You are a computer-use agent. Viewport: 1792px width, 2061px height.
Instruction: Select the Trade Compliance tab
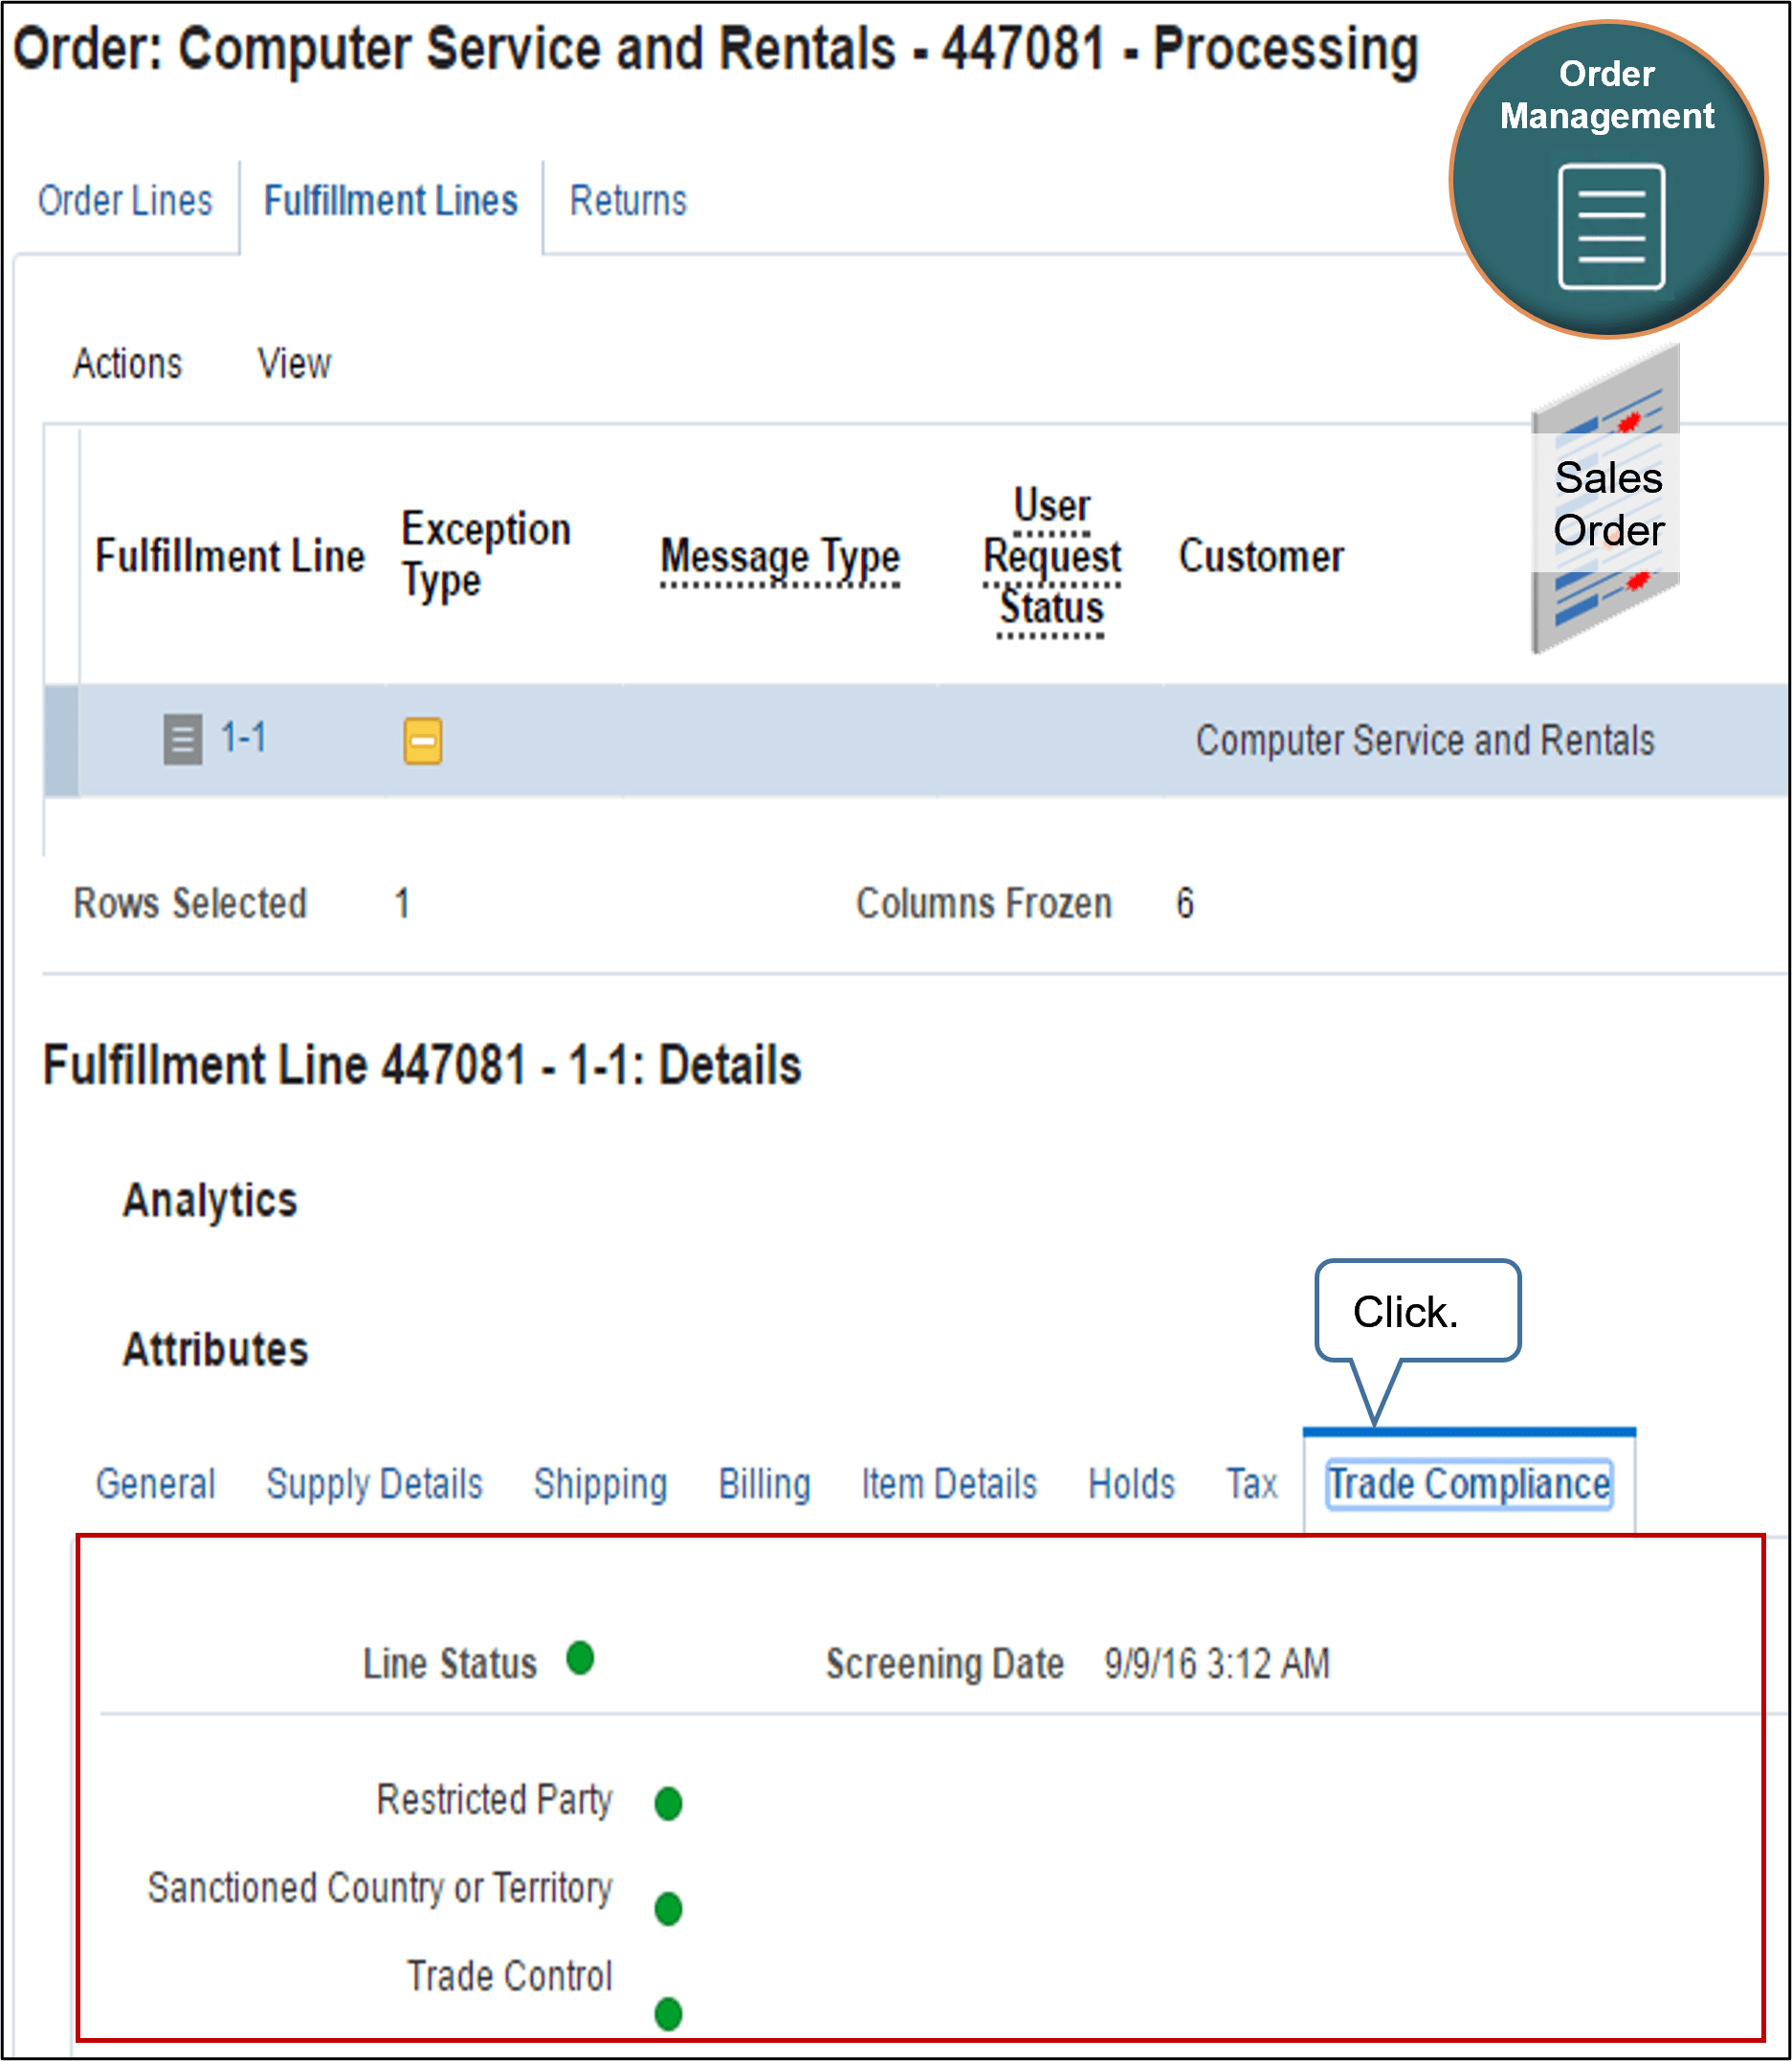(1468, 1484)
